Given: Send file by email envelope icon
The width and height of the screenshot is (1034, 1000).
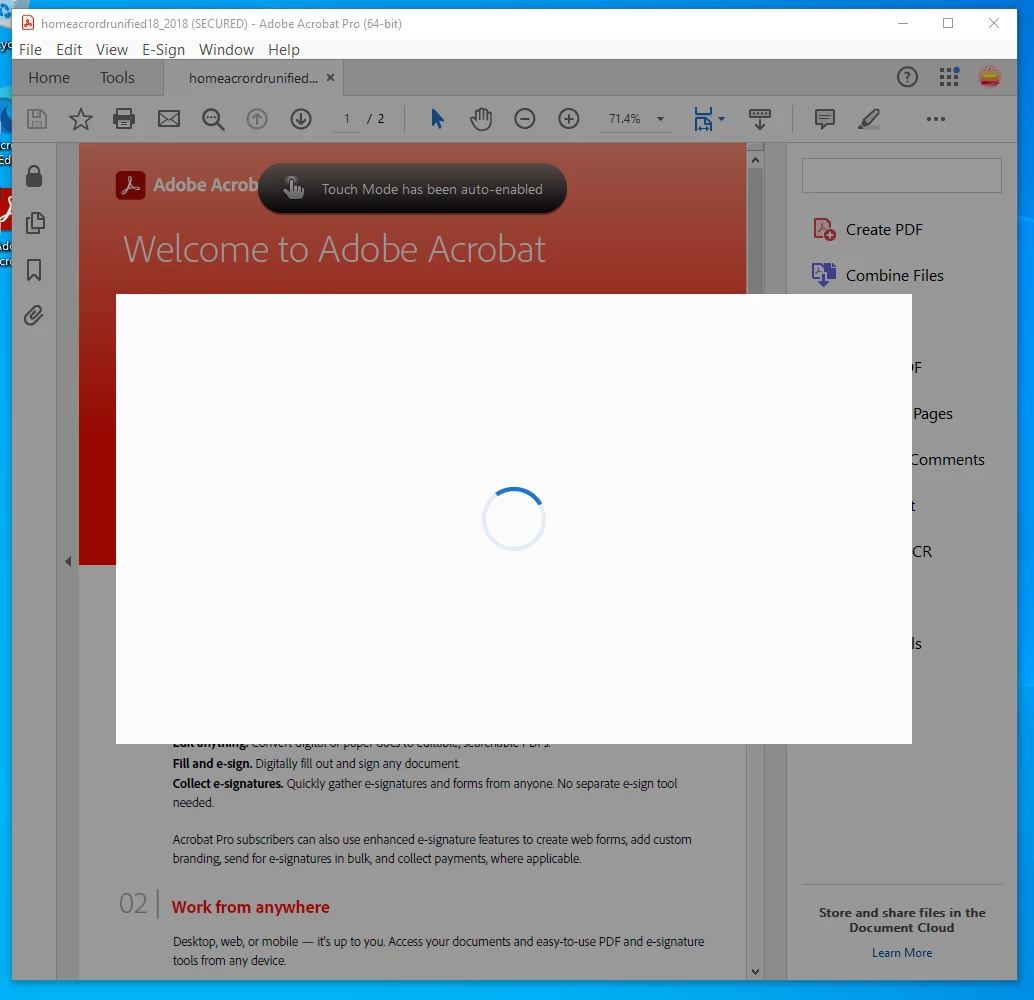Looking at the screenshot, I should tap(169, 119).
